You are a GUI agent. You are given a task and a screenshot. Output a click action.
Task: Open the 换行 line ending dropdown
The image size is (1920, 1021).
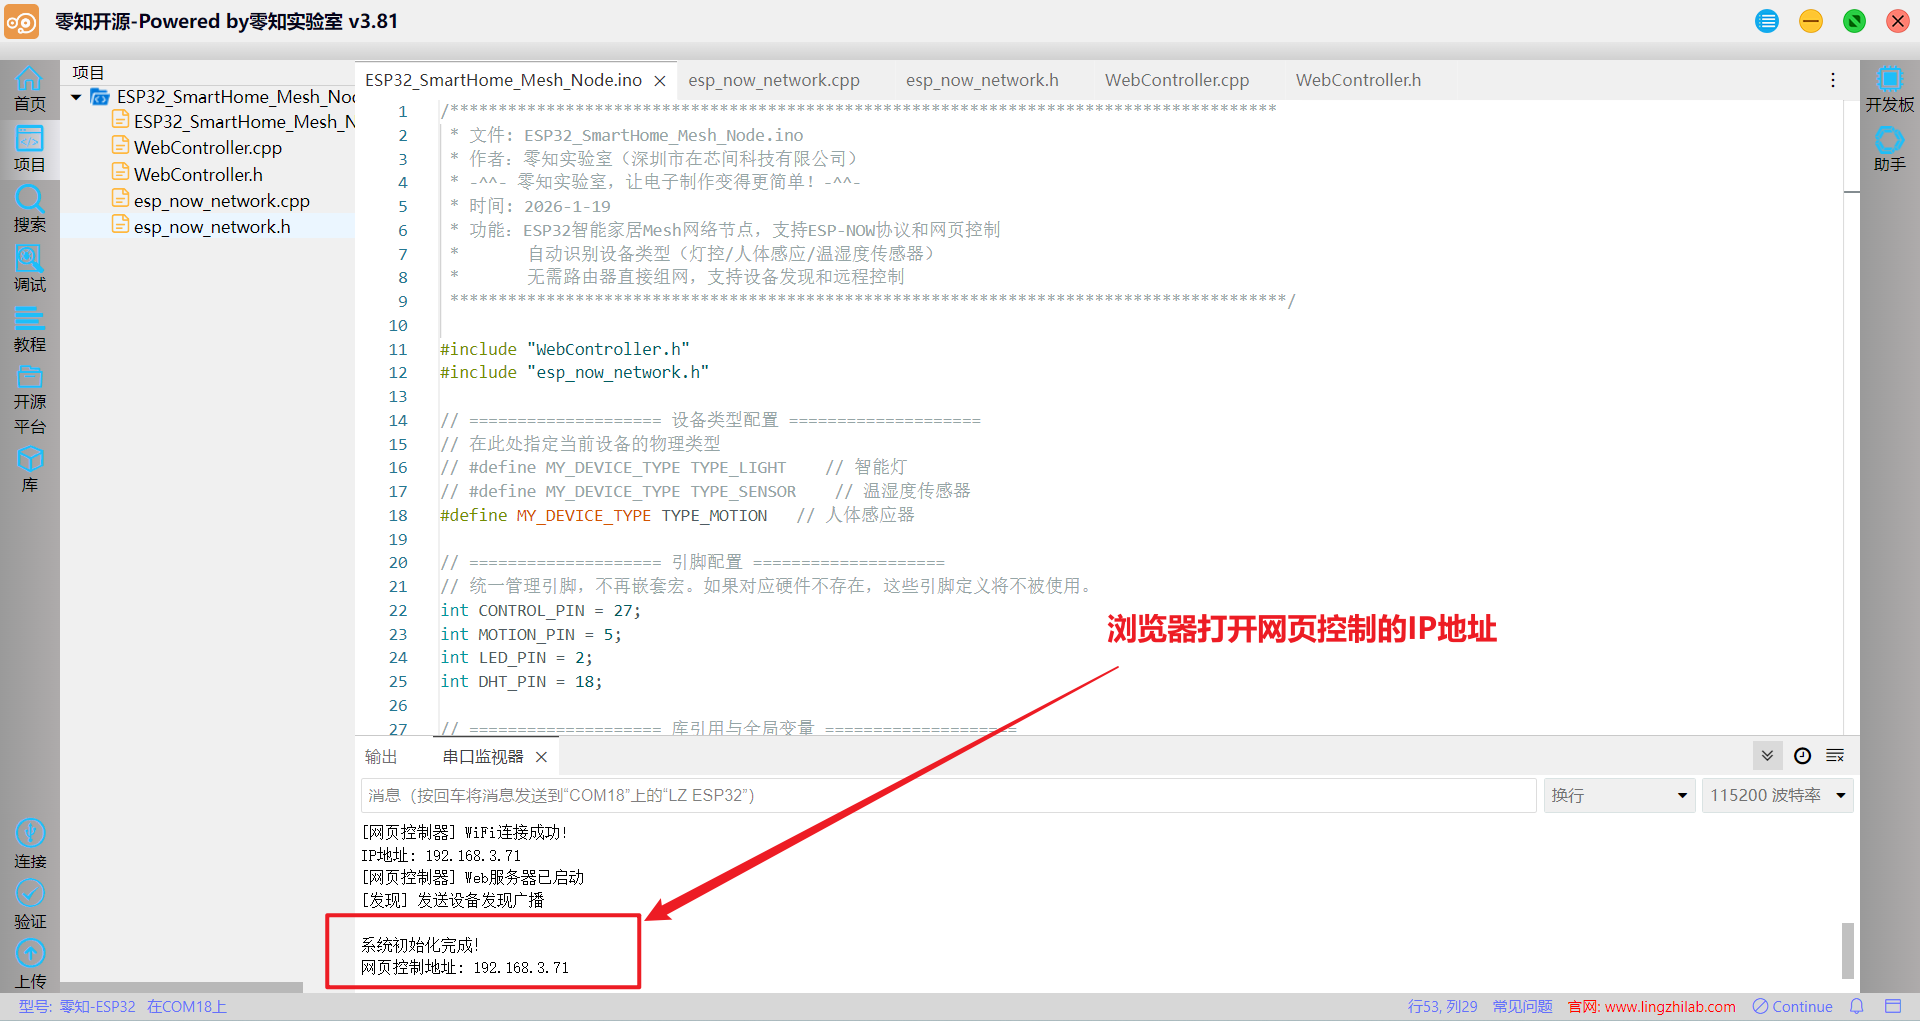1619,795
